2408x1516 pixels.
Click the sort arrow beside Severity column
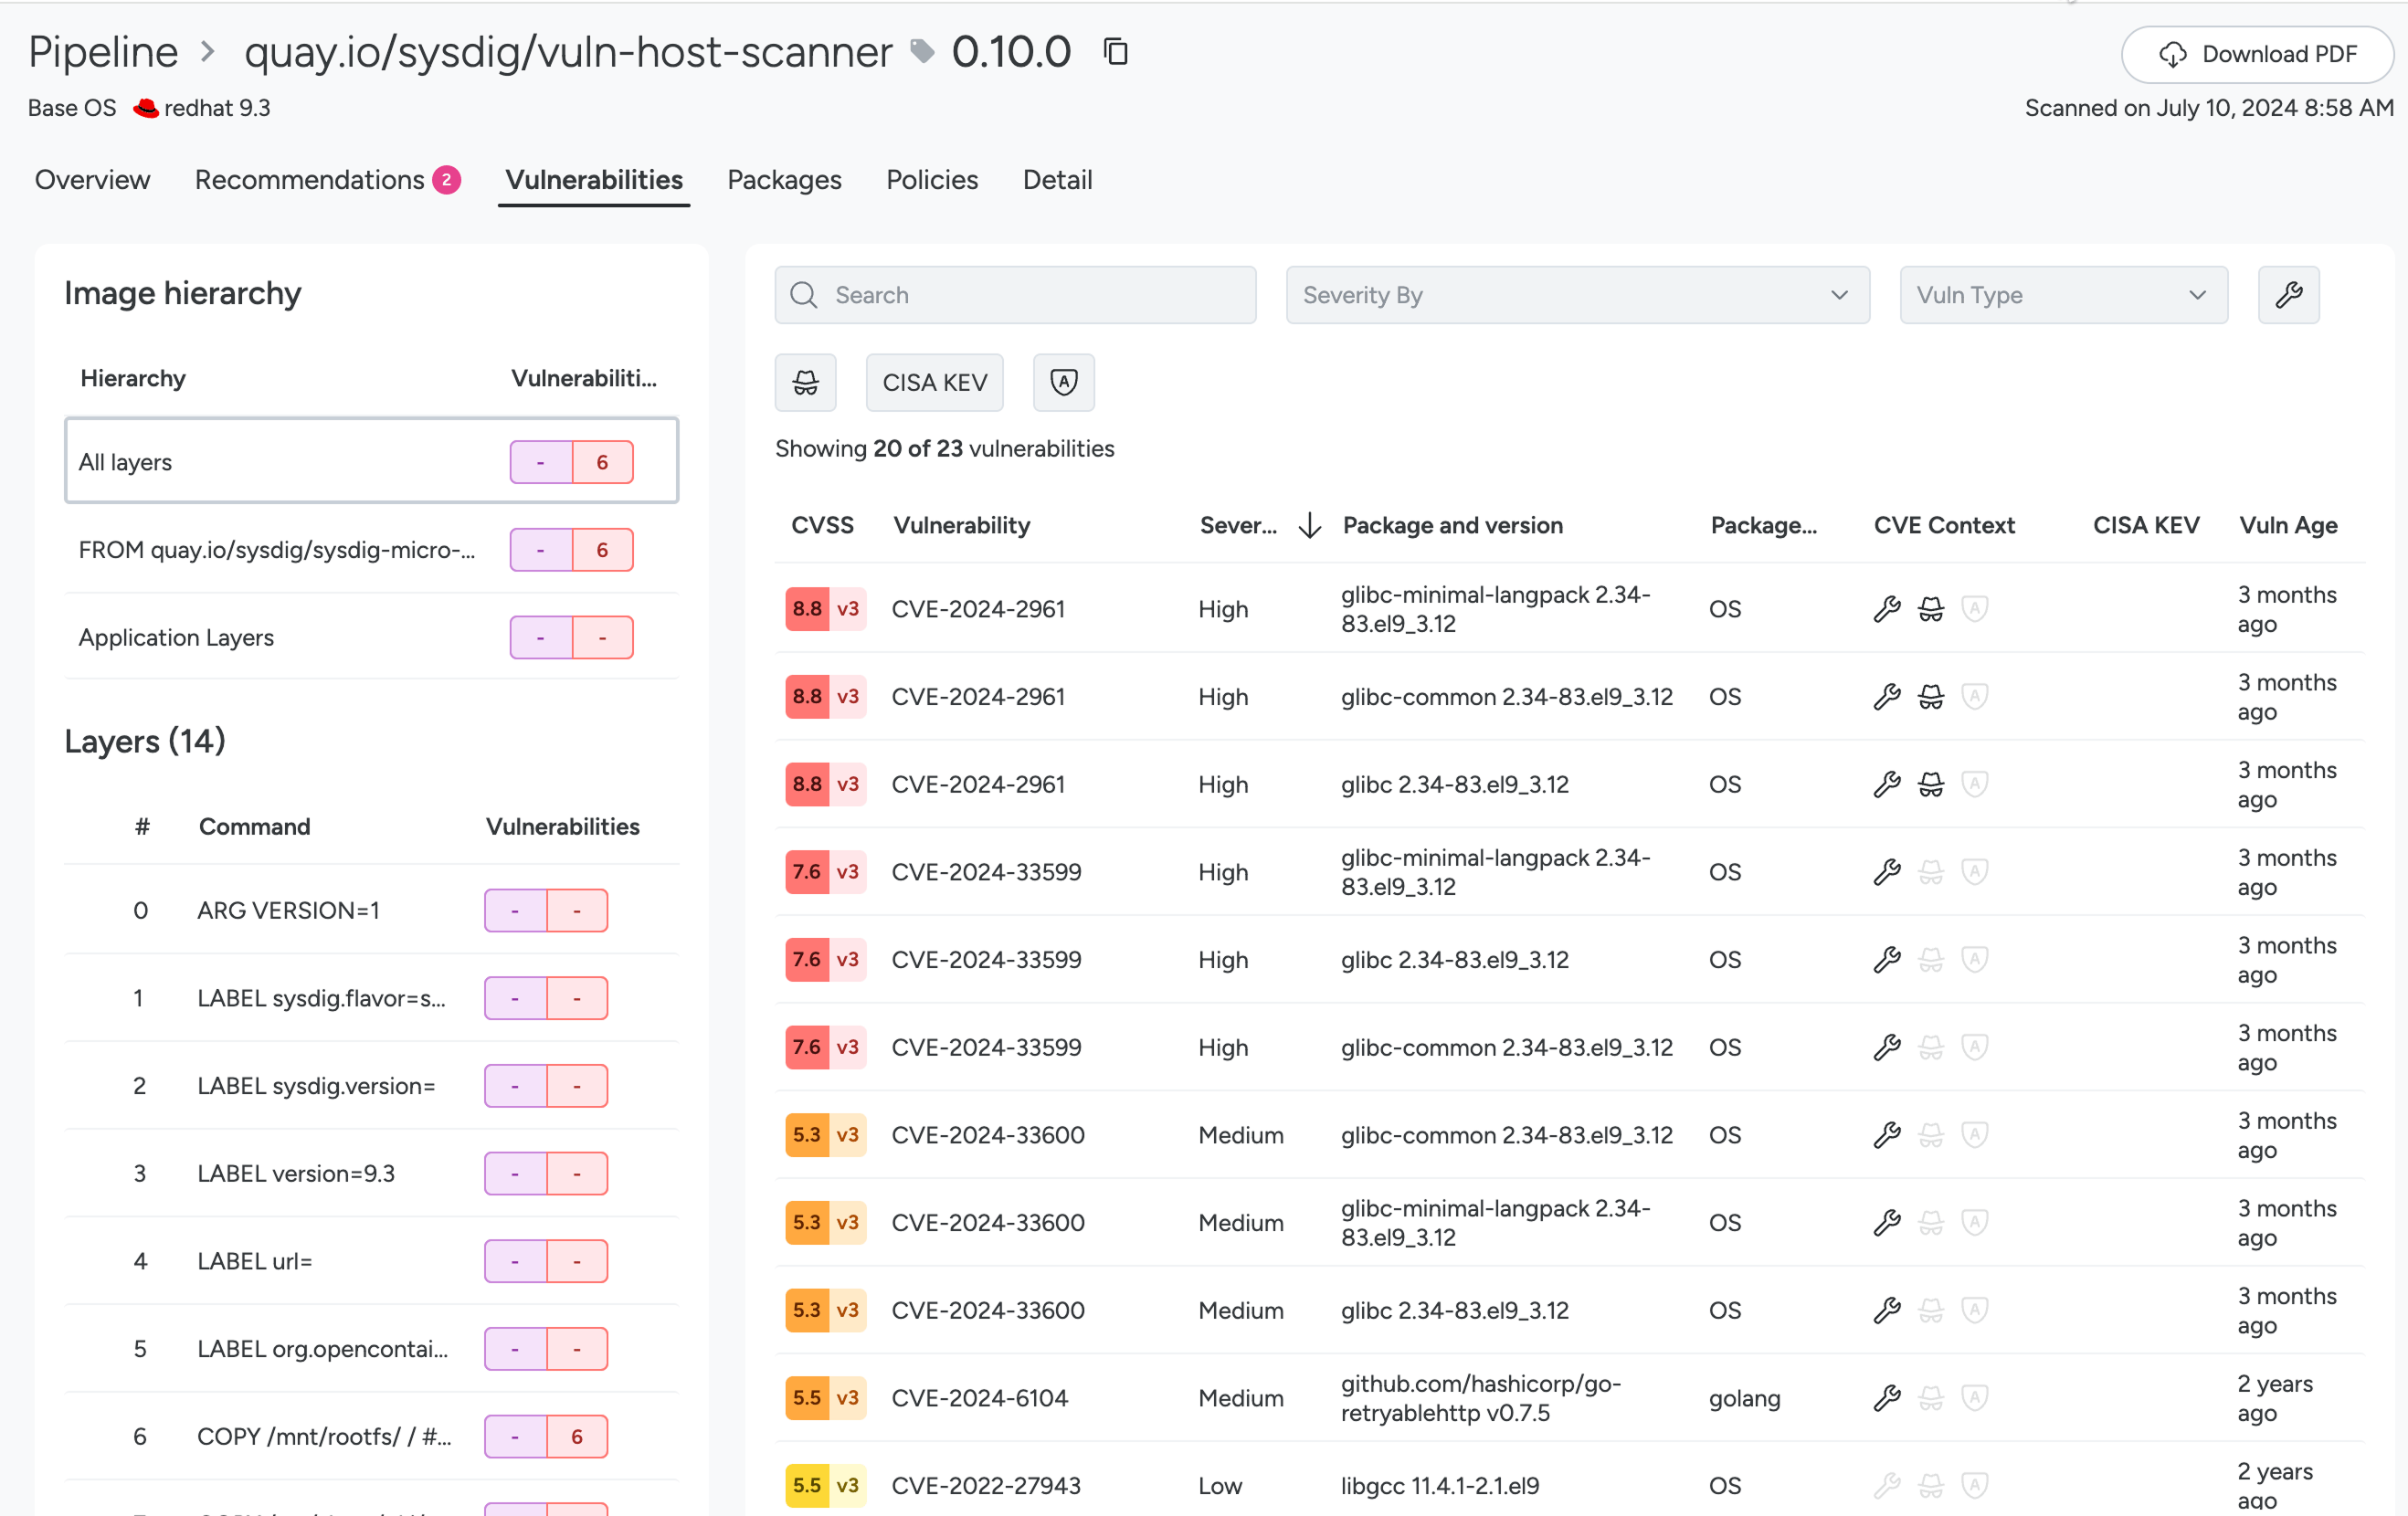(1309, 525)
